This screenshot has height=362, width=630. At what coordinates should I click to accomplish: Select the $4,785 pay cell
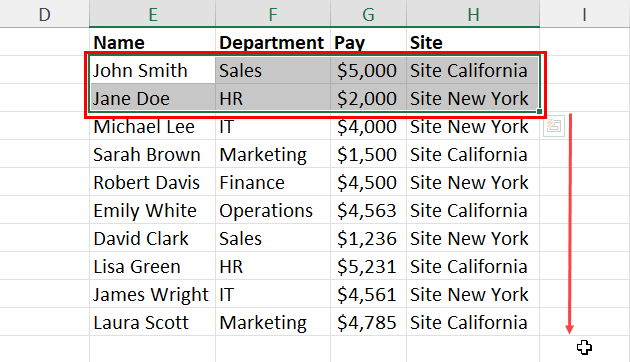click(x=368, y=322)
